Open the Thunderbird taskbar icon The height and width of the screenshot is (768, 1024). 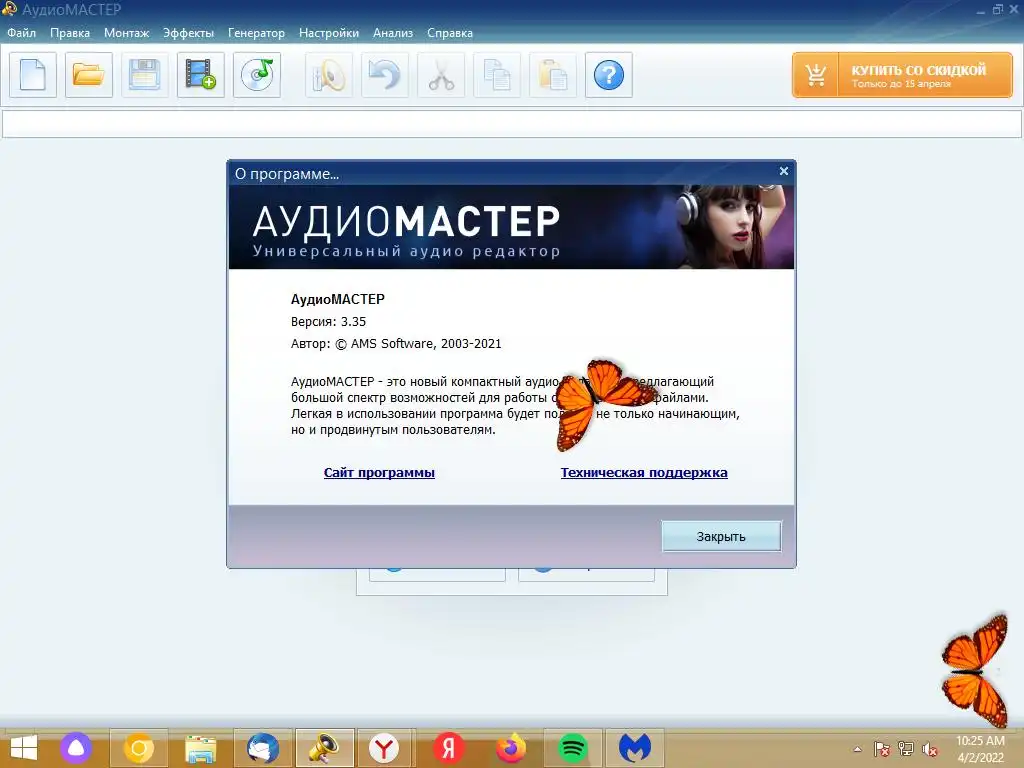263,748
